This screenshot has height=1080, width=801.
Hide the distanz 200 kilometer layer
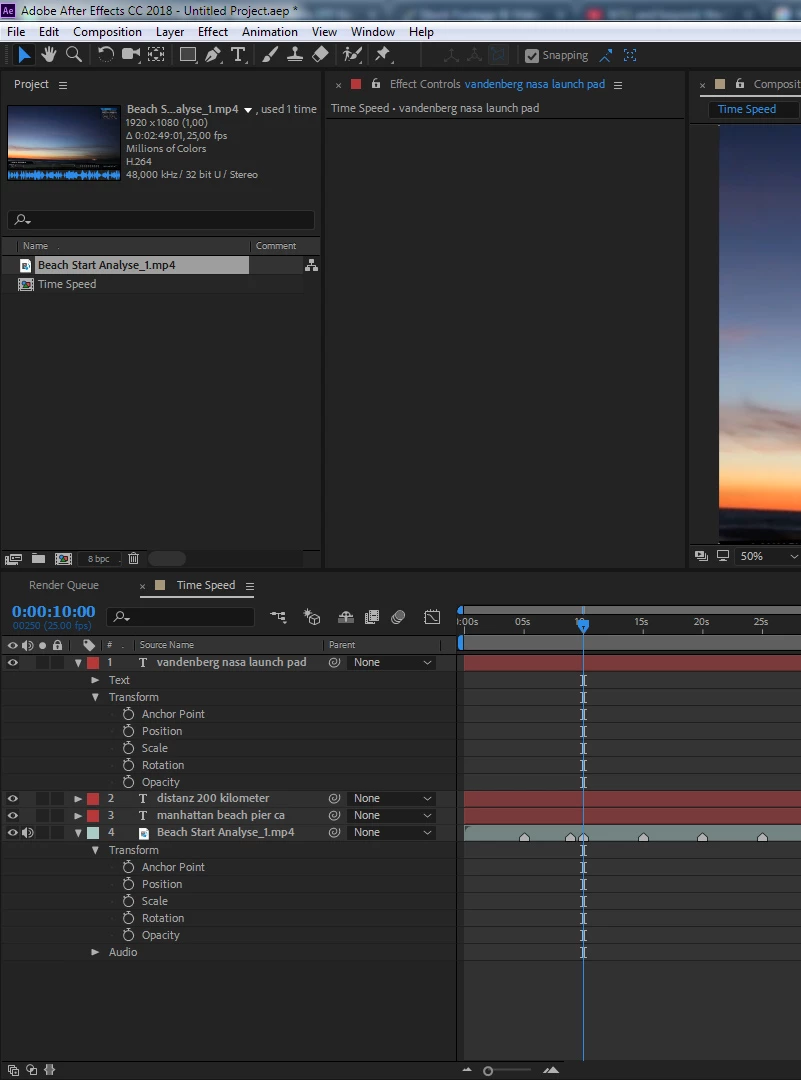(x=13, y=799)
